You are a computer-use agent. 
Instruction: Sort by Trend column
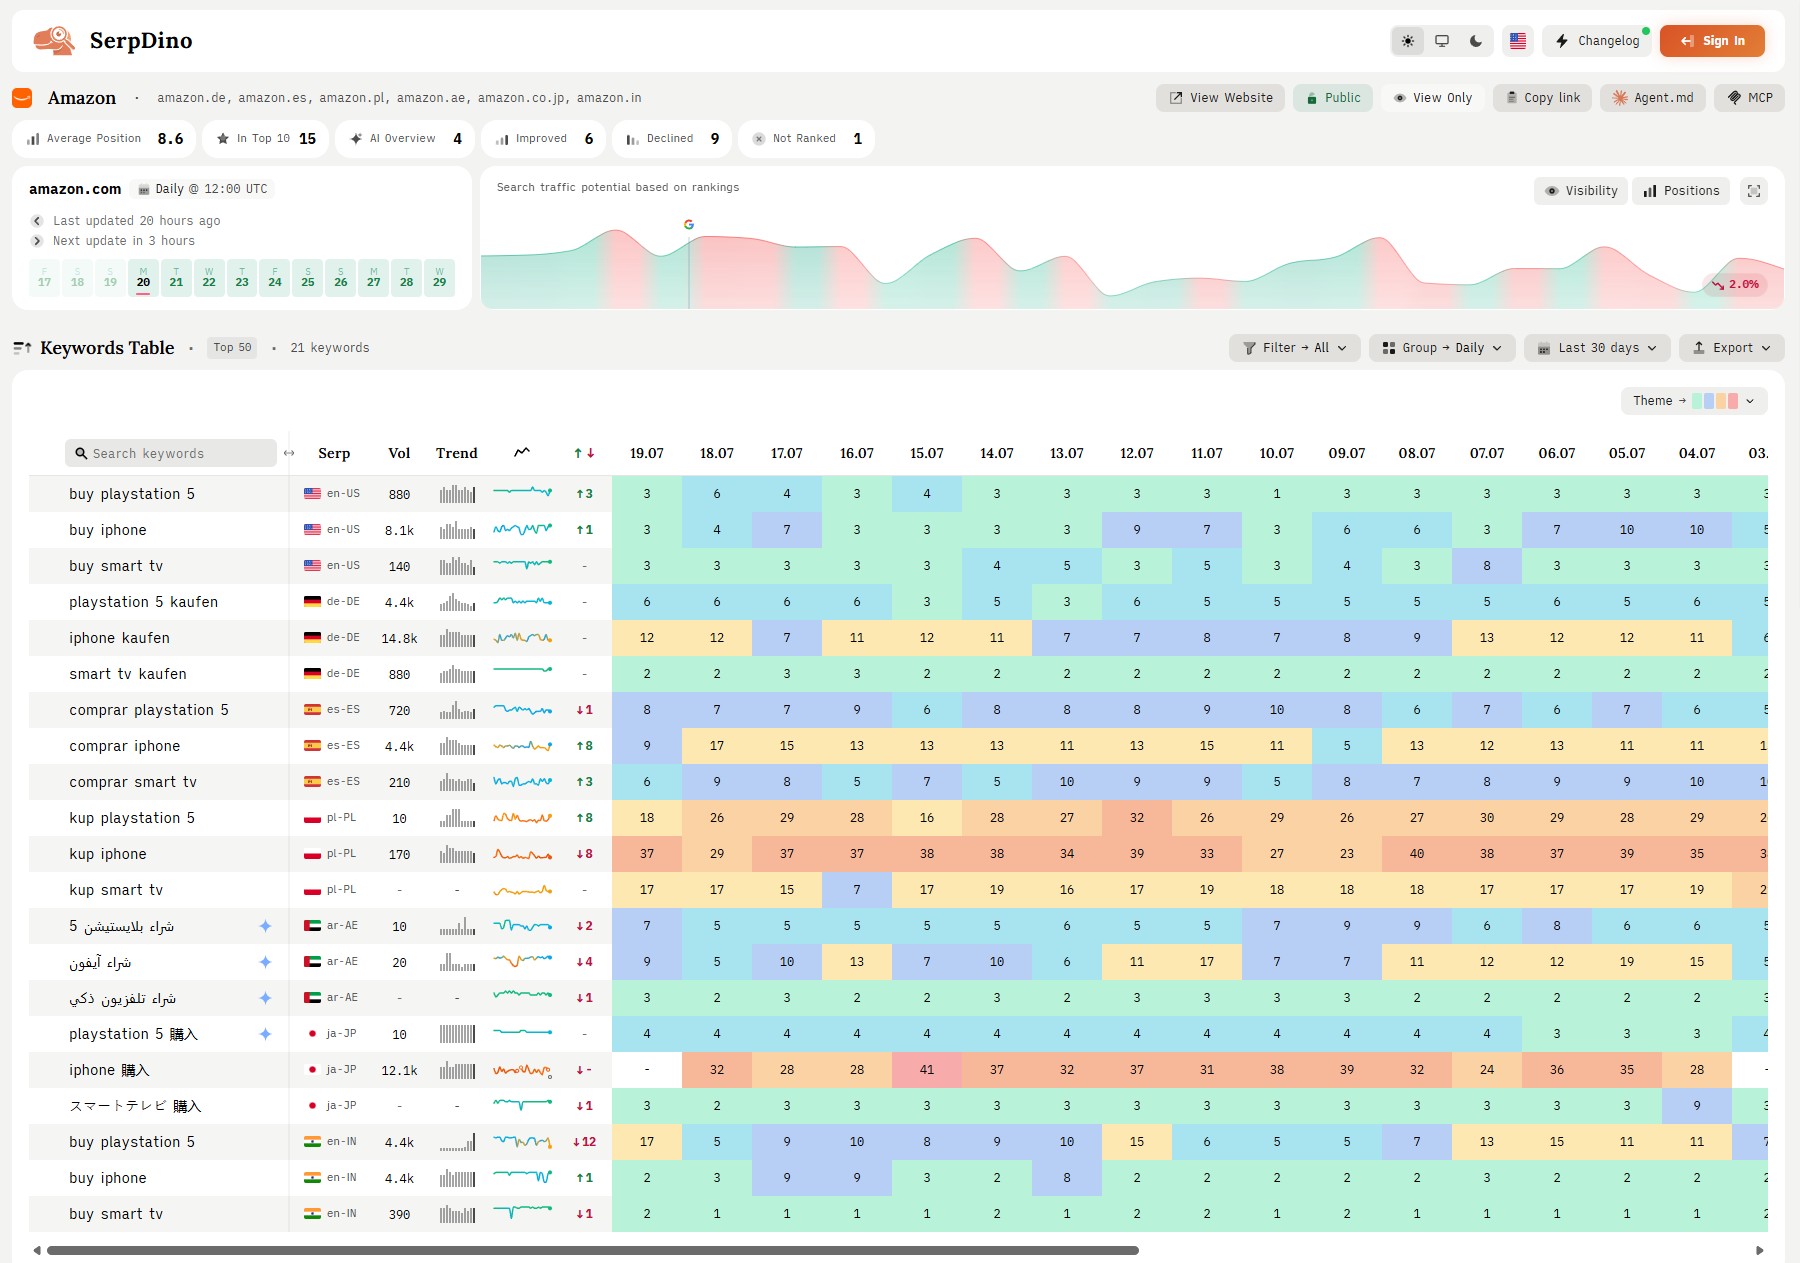[457, 453]
